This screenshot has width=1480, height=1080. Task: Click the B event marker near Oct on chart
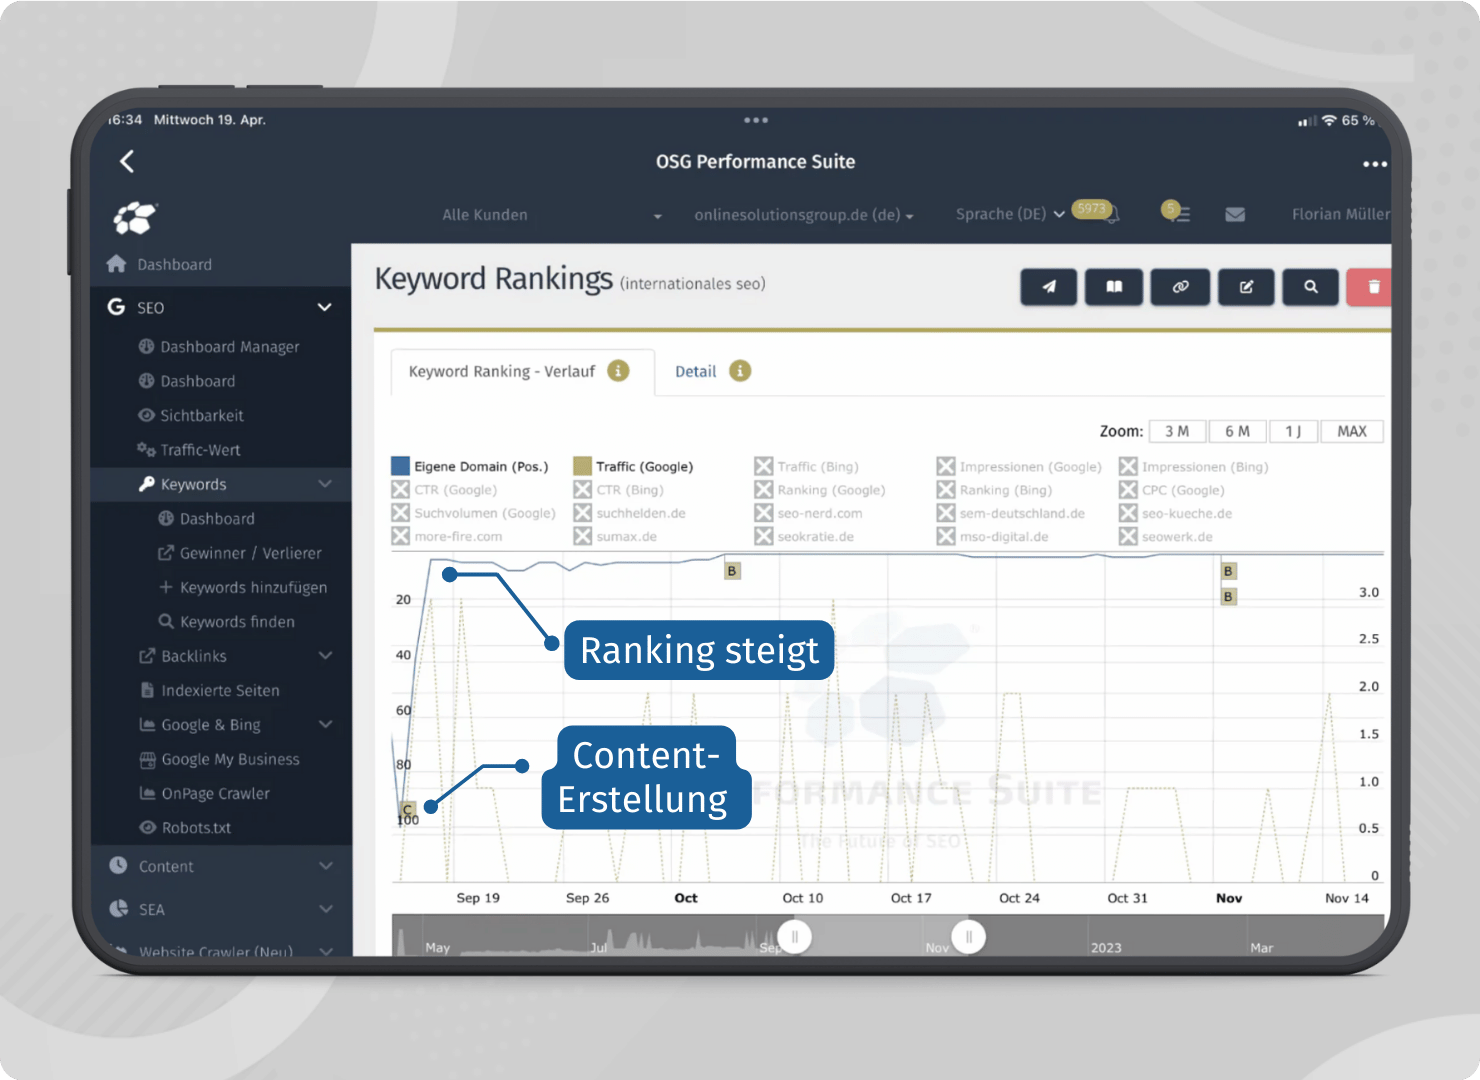[x=732, y=571]
